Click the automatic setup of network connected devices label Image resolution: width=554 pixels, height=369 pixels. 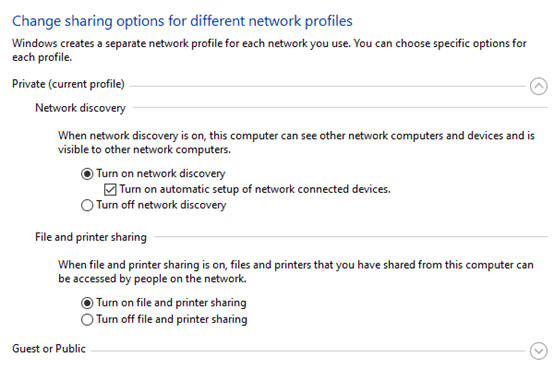[x=255, y=189]
